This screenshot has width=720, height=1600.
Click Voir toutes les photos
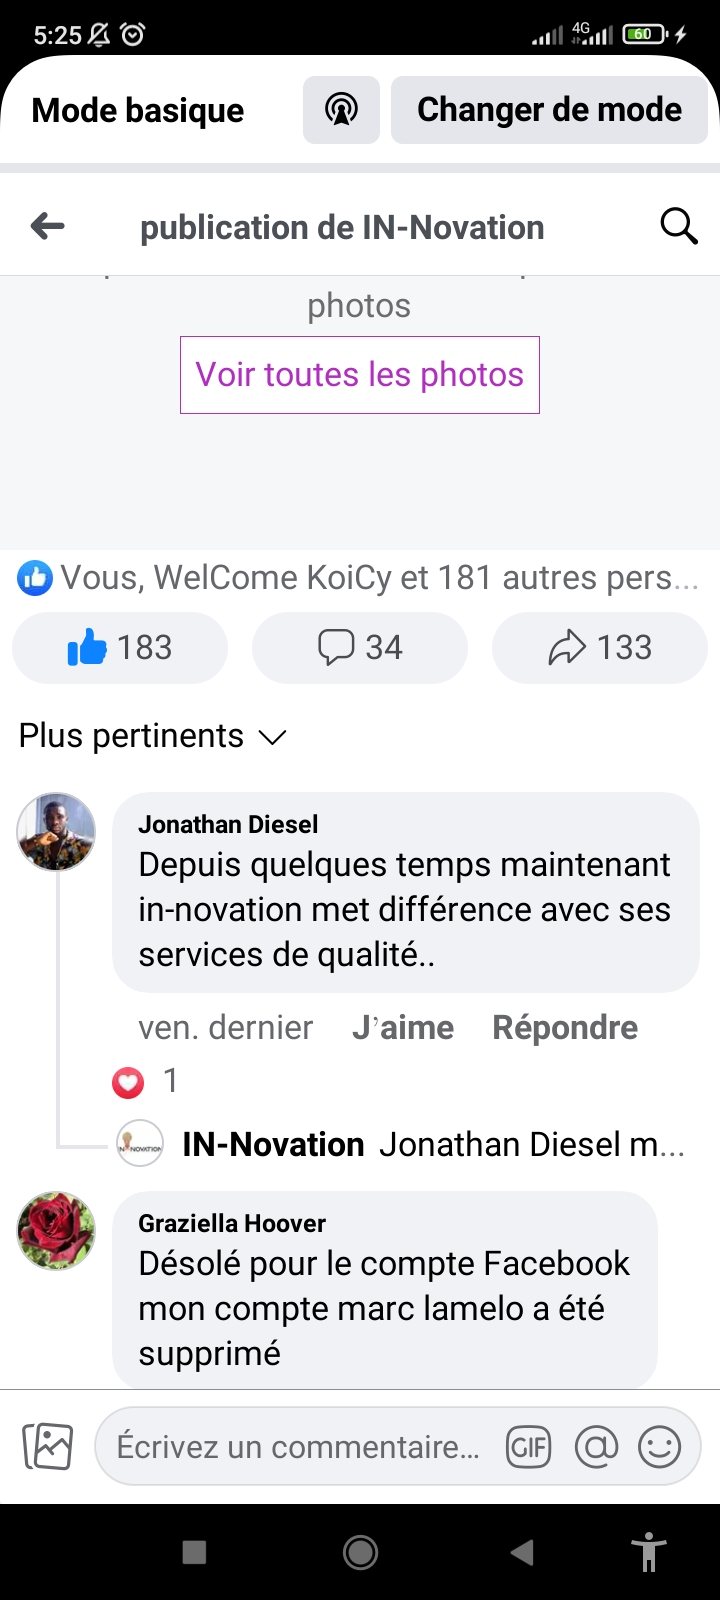tap(360, 375)
